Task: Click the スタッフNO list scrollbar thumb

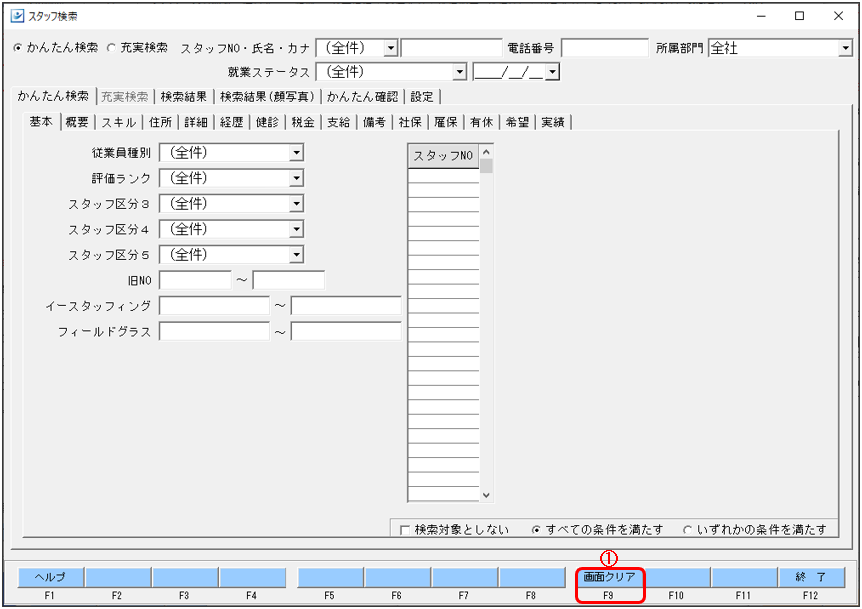Action: (486, 166)
